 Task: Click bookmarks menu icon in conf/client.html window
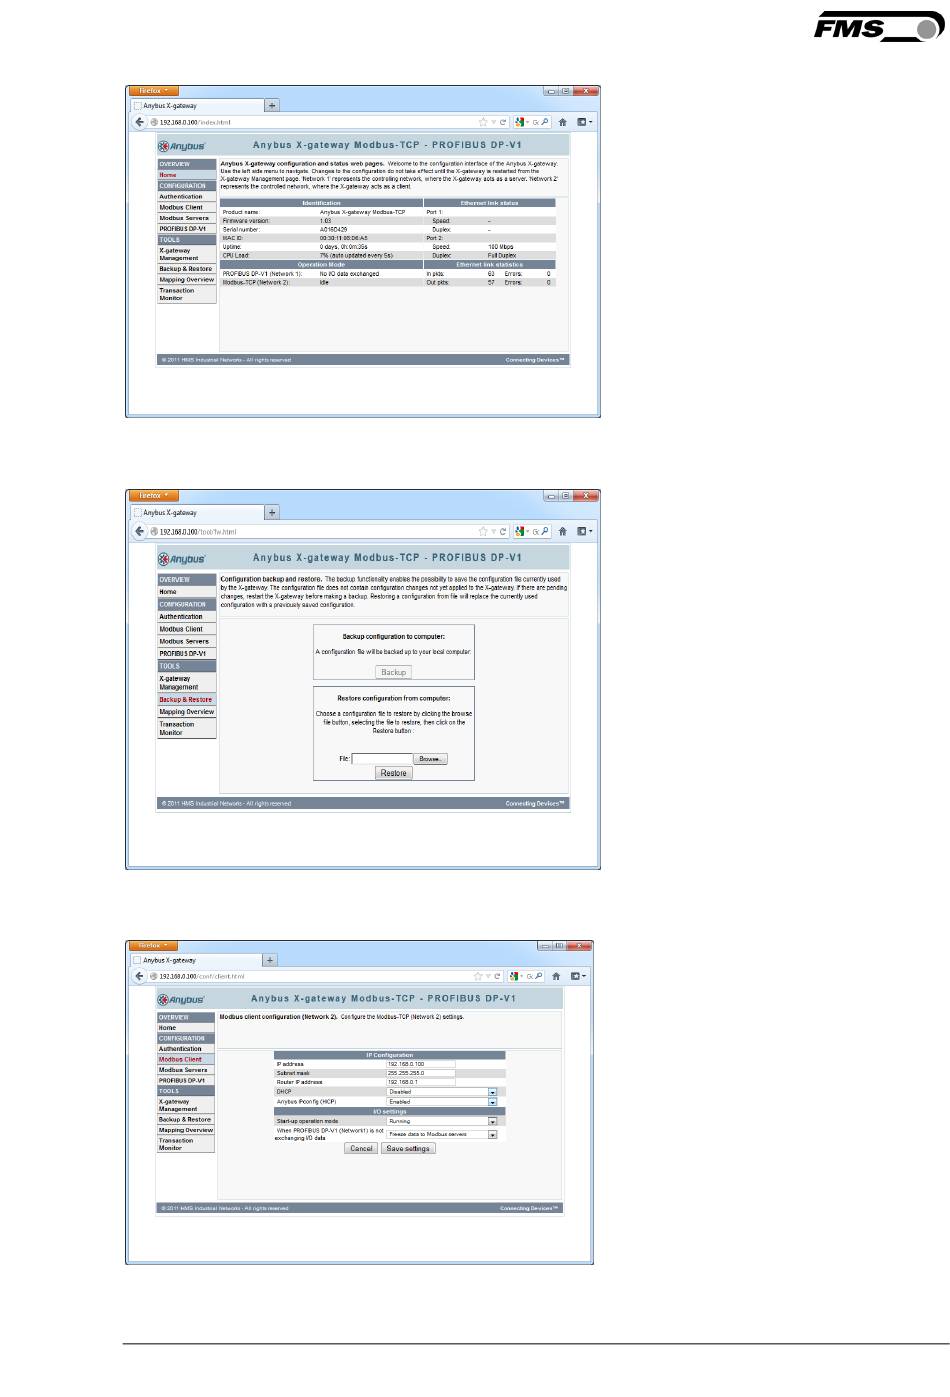tap(577, 976)
